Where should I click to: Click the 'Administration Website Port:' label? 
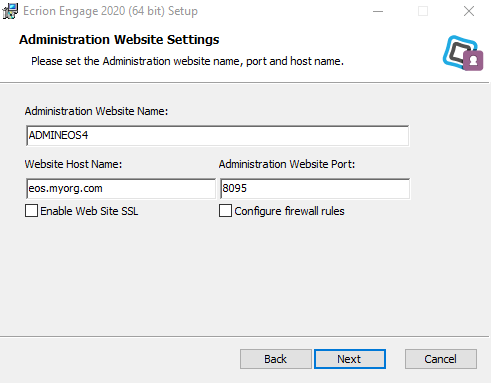(x=287, y=164)
